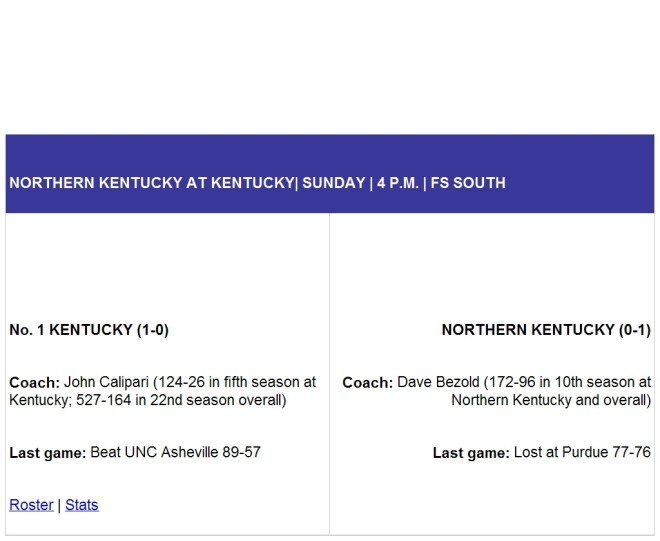Click the Lost at Purdue 77-76 line

coord(542,452)
